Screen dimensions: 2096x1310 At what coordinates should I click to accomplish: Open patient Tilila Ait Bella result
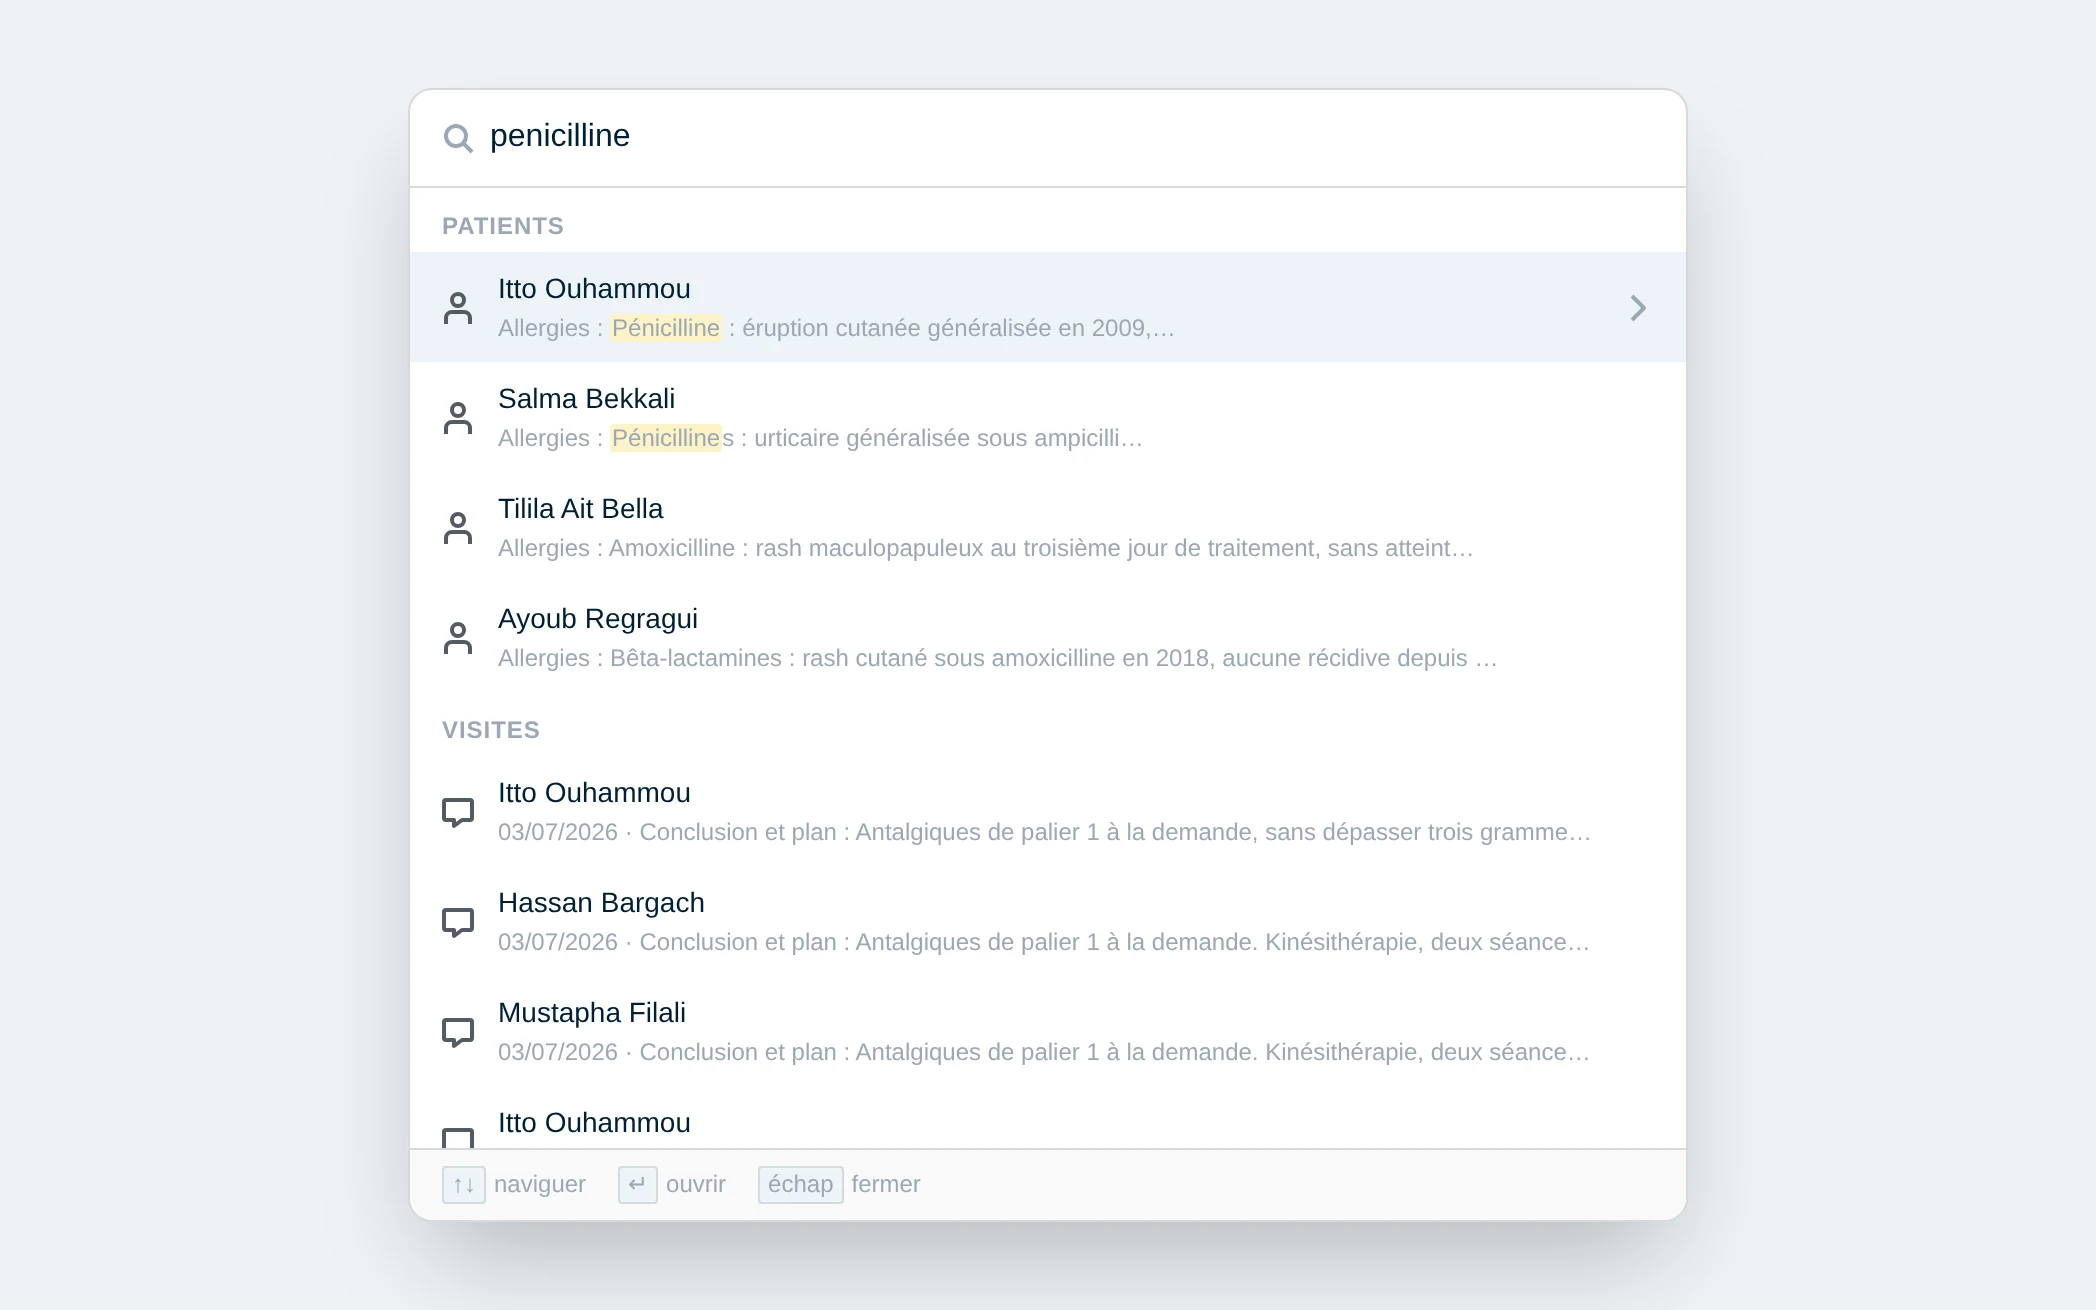tap(1048, 527)
